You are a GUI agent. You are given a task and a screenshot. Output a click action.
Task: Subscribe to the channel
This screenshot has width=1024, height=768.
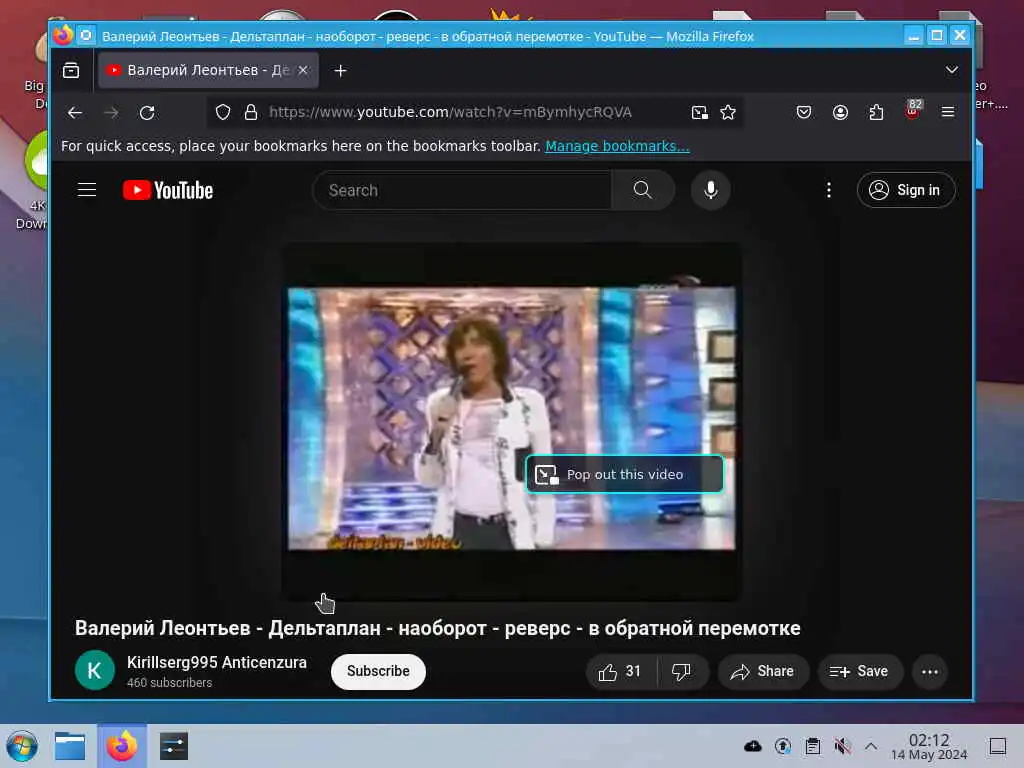(378, 671)
